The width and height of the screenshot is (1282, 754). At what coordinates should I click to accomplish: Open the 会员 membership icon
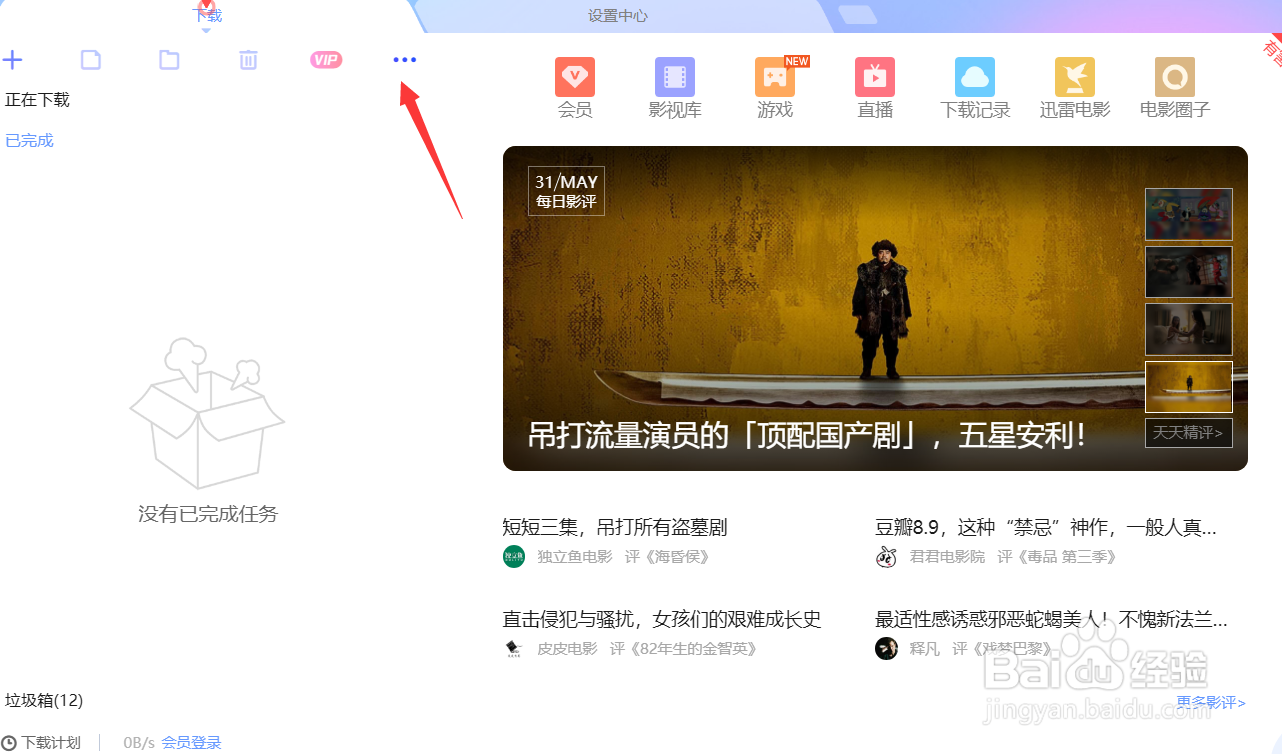pos(575,77)
